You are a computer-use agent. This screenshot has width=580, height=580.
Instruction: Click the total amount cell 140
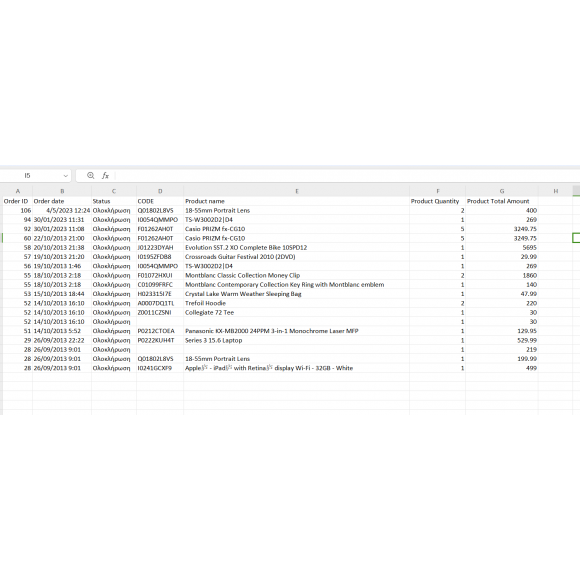click(x=502, y=284)
